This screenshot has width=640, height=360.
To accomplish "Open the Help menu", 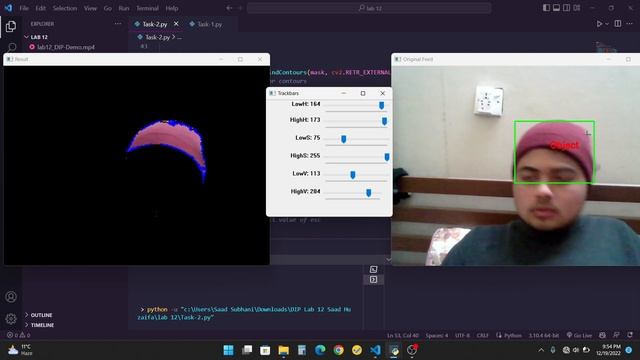I will 172,8.
